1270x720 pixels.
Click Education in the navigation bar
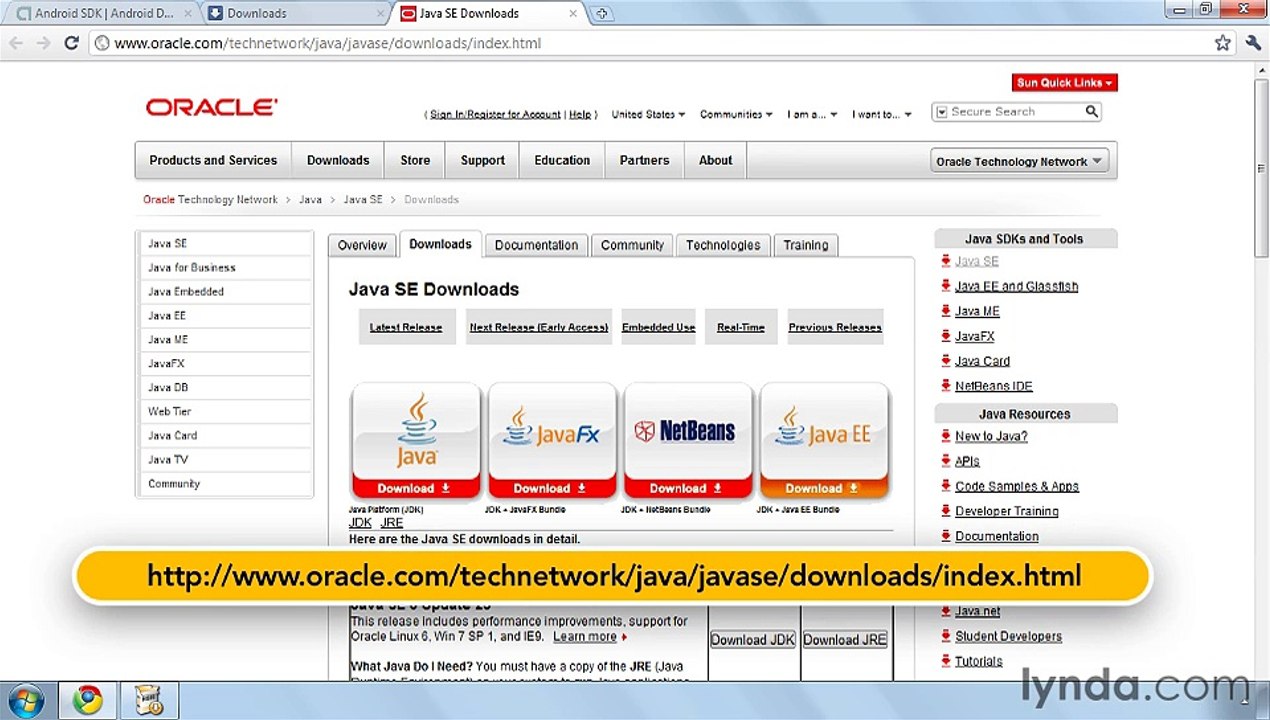[562, 160]
